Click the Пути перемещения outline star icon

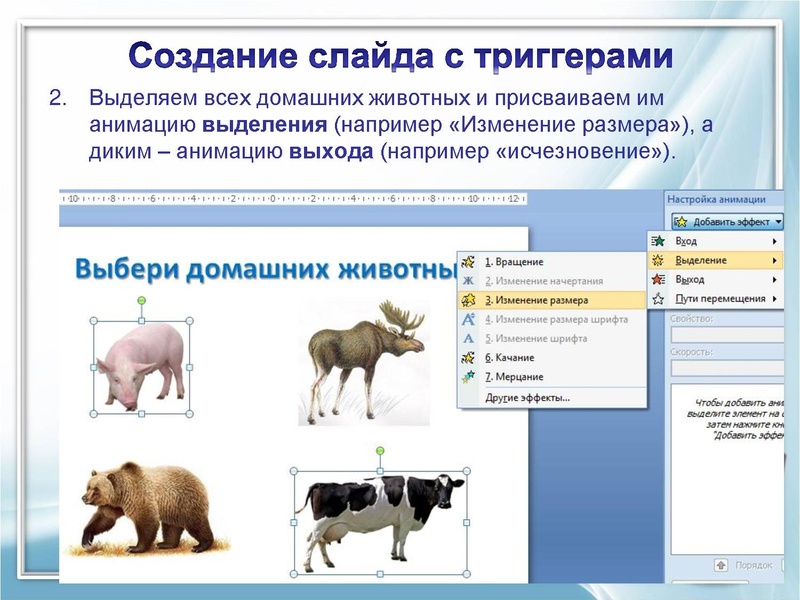tap(657, 298)
